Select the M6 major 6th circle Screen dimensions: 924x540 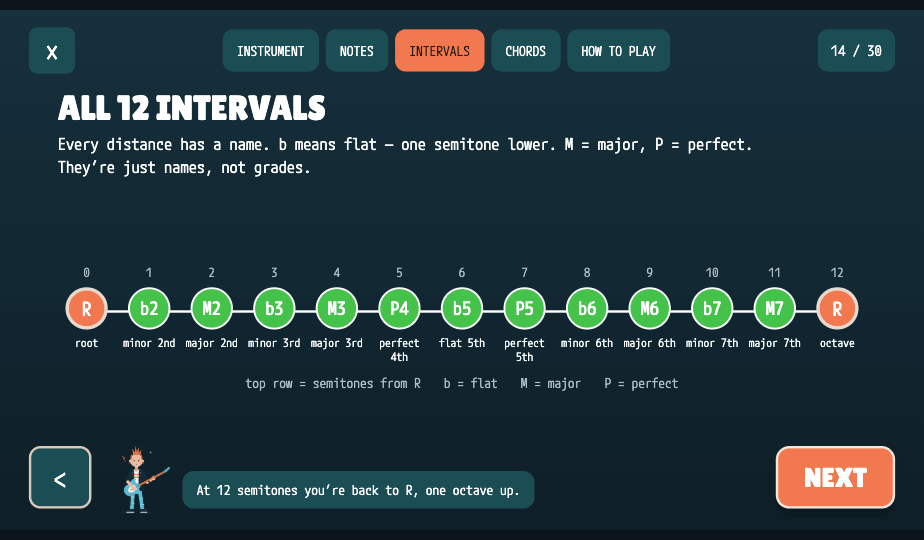(649, 308)
